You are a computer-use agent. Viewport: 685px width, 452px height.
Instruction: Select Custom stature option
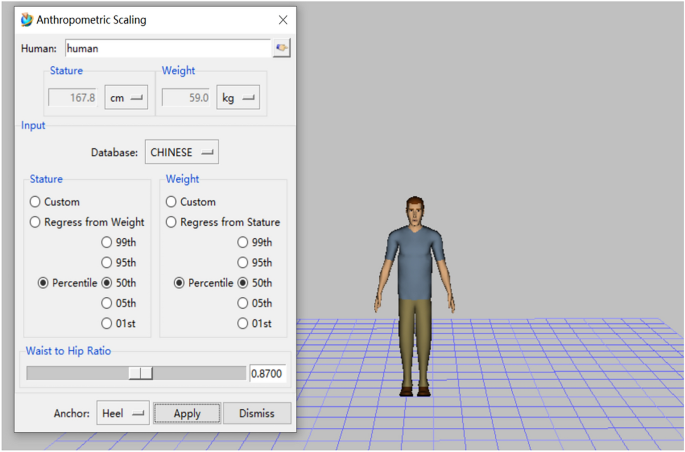click(35, 202)
